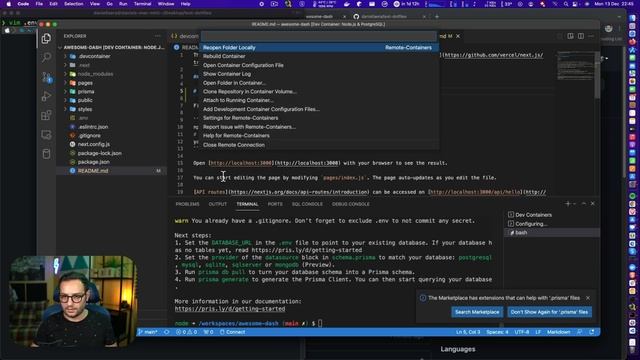This screenshot has height=360, width=640.
Task: Choose Close Remote Connection
Action: (x=319, y=145)
